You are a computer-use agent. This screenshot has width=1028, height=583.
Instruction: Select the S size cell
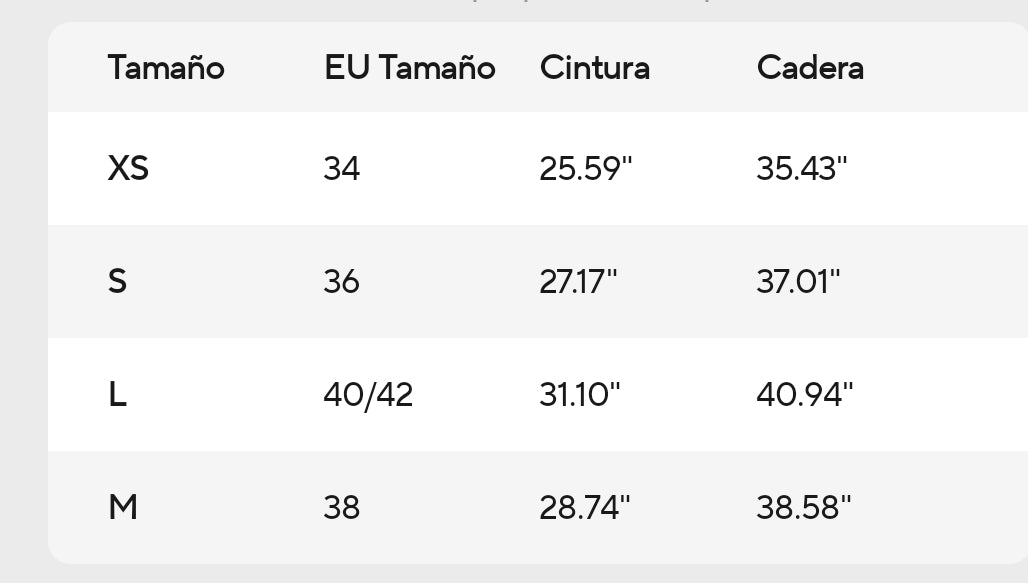pyautogui.click(x=117, y=282)
